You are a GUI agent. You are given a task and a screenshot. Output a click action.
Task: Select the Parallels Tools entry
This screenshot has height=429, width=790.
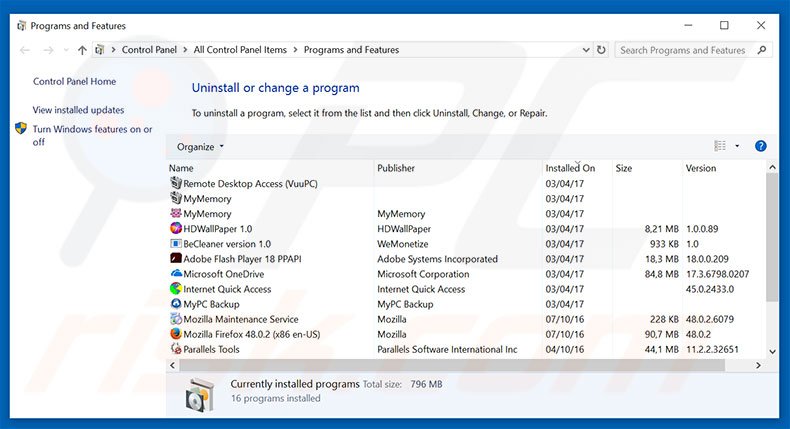click(x=211, y=349)
